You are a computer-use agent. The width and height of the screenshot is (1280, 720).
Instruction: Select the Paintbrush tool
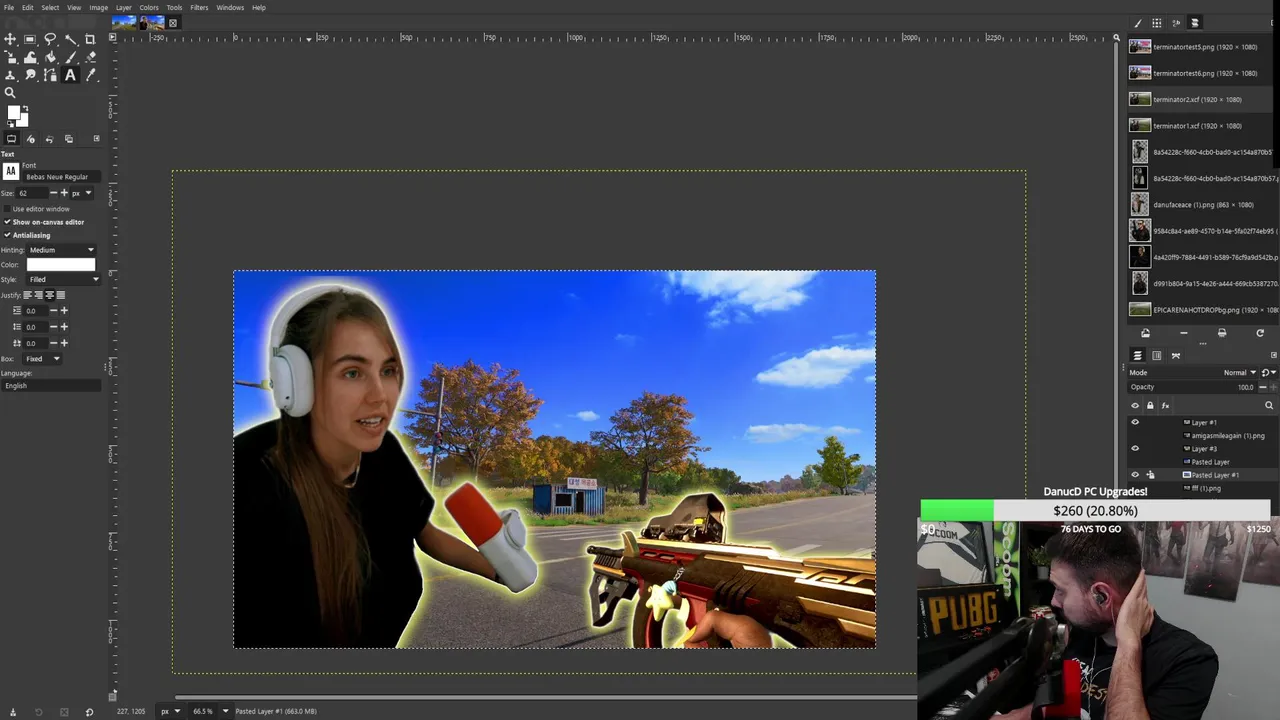coord(71,57)
